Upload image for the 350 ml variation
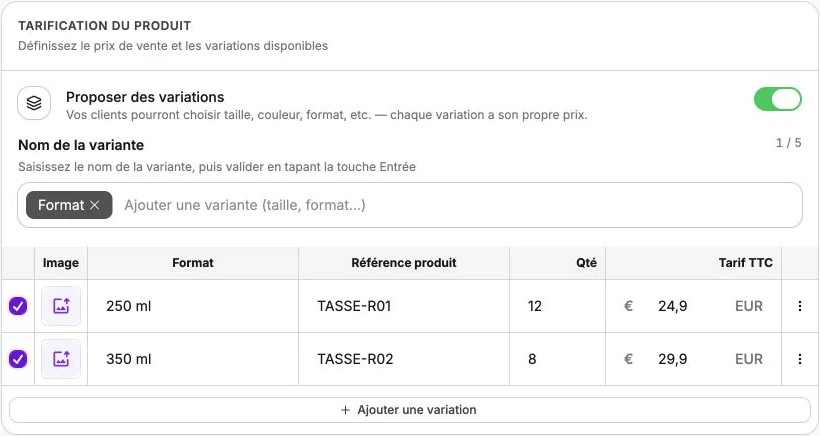This screenshot has height=436, width=820. tap(61, 359)
